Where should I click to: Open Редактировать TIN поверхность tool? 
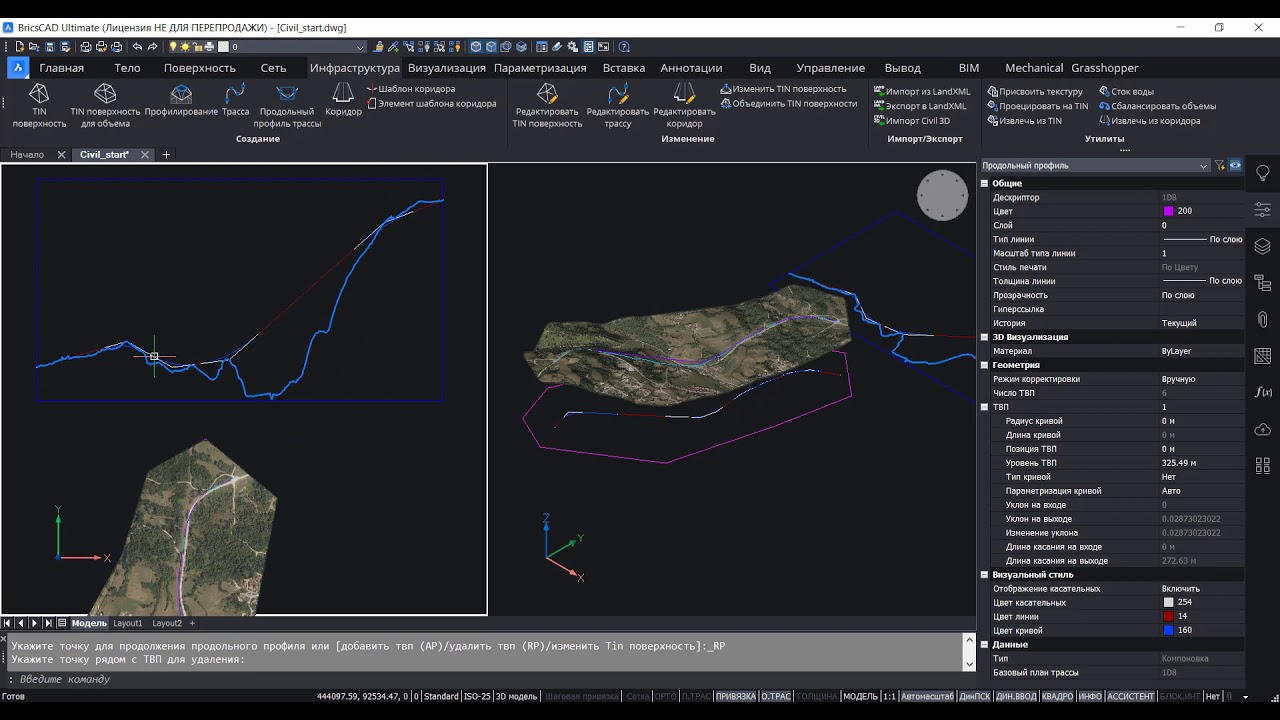point(547,105)
